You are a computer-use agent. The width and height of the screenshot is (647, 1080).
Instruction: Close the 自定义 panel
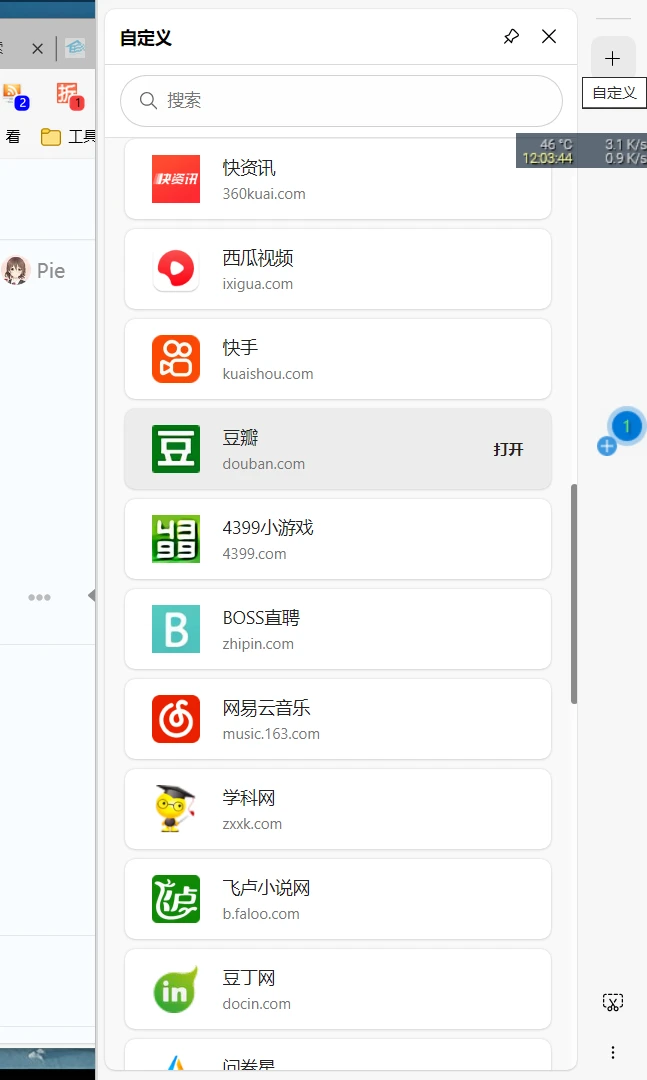coord(549,37)
